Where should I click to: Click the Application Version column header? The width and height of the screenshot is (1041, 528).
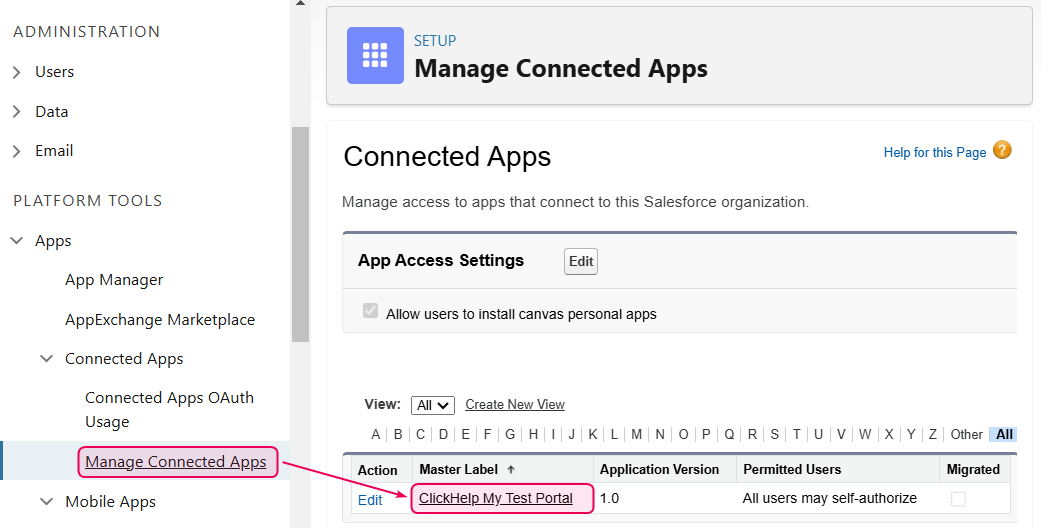659,470
